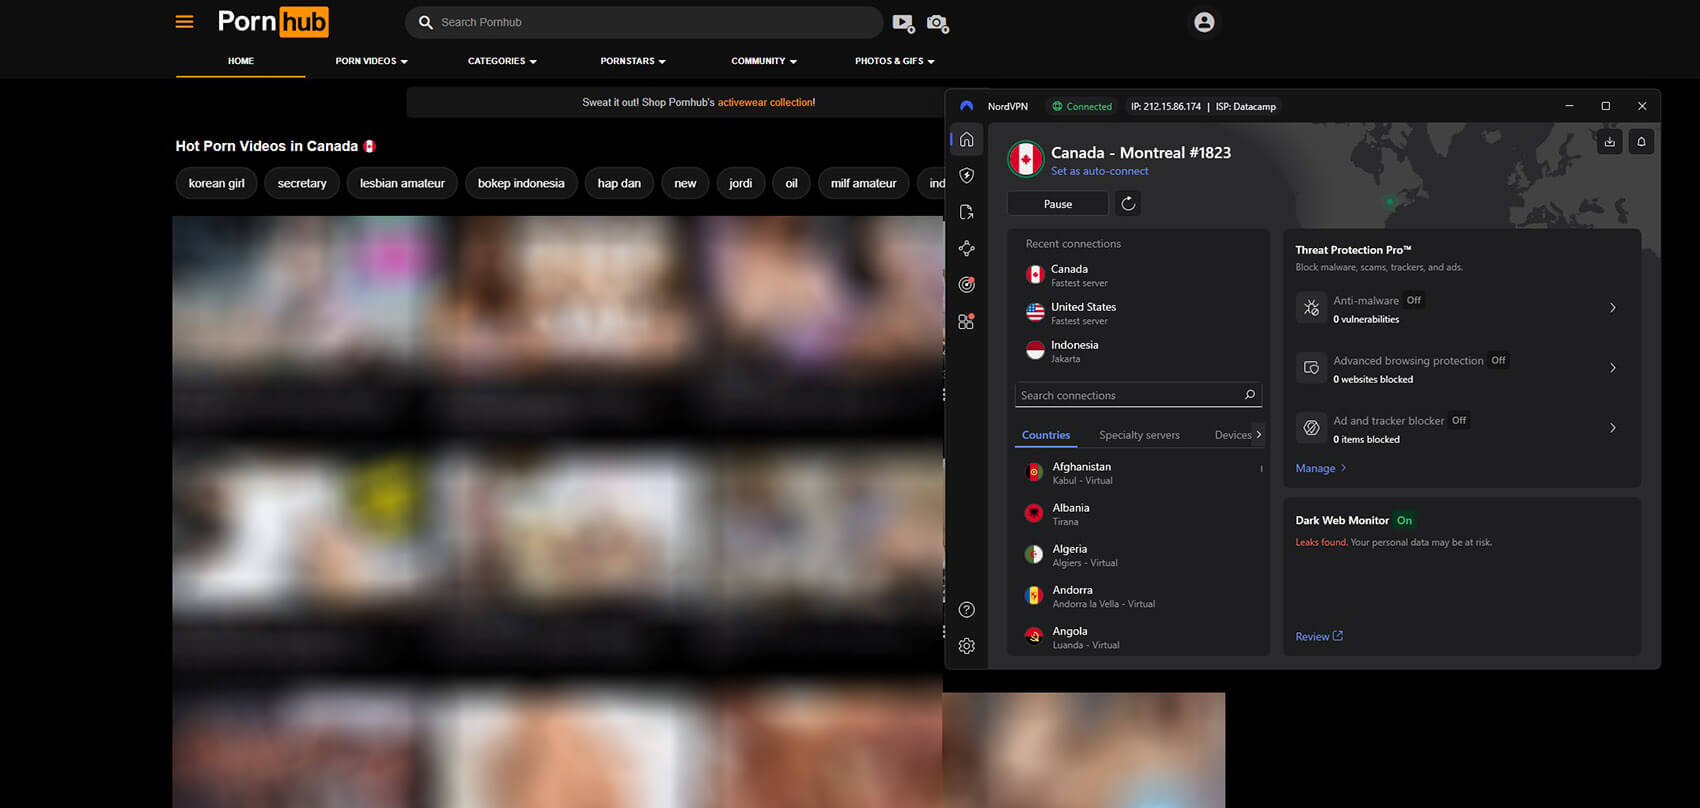Connect to recent Canada Fastest server

(1136, 275)
